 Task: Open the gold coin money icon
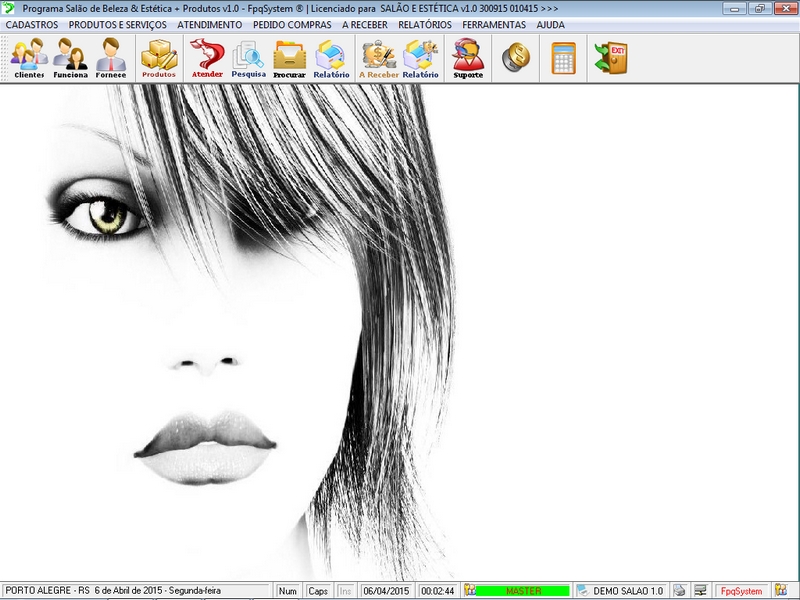pyautogui.click(x=516, y=58)
